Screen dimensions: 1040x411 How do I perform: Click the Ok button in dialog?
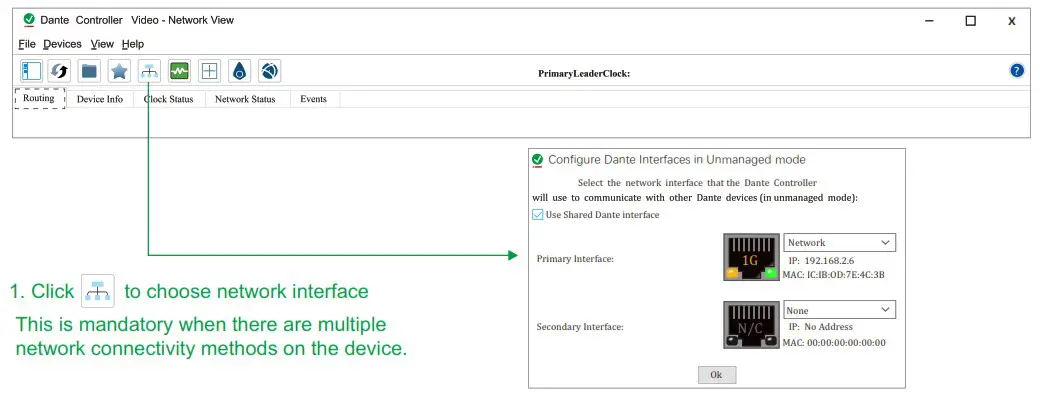coord(717,375)
